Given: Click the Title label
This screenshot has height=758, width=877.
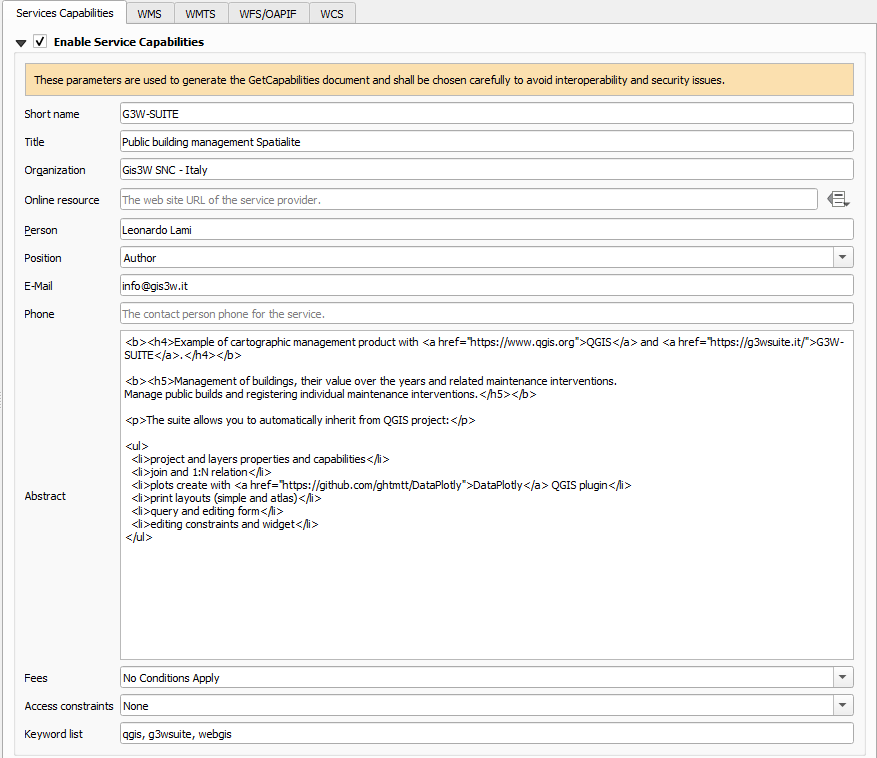Looking at the screenshot, I should (x=34, y=142).
